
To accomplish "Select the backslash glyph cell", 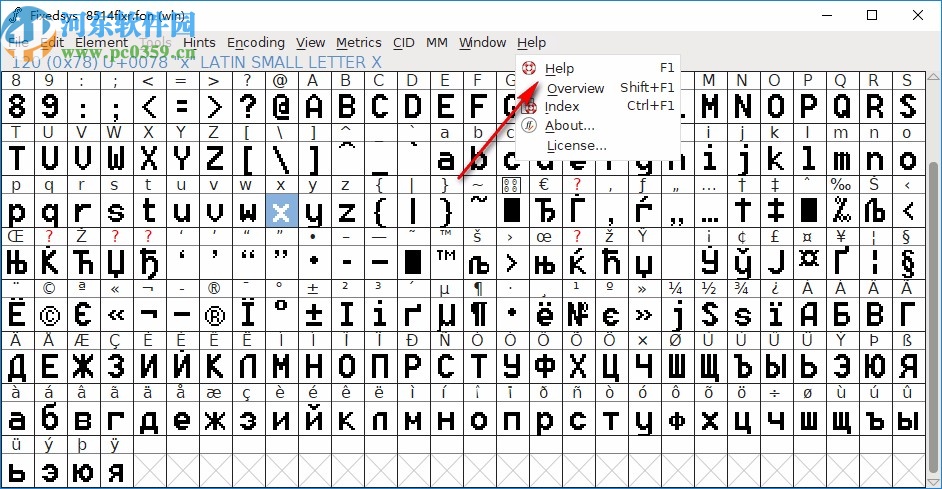I will click(x=281, y=159).
